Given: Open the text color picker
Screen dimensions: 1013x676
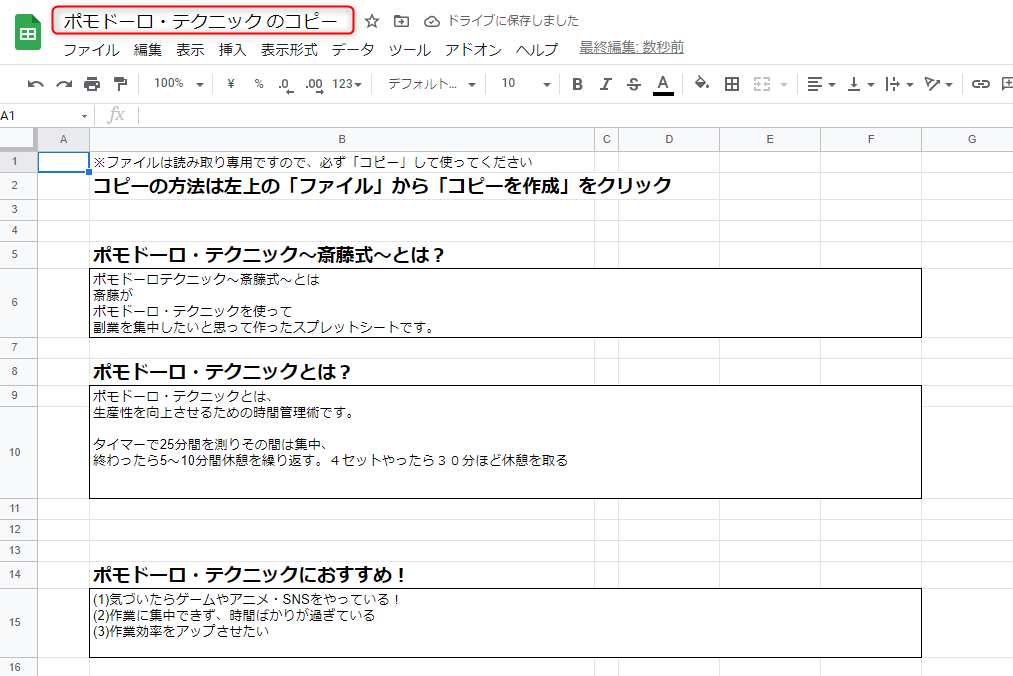Looking at the screenshot, I should pos(663,84).
